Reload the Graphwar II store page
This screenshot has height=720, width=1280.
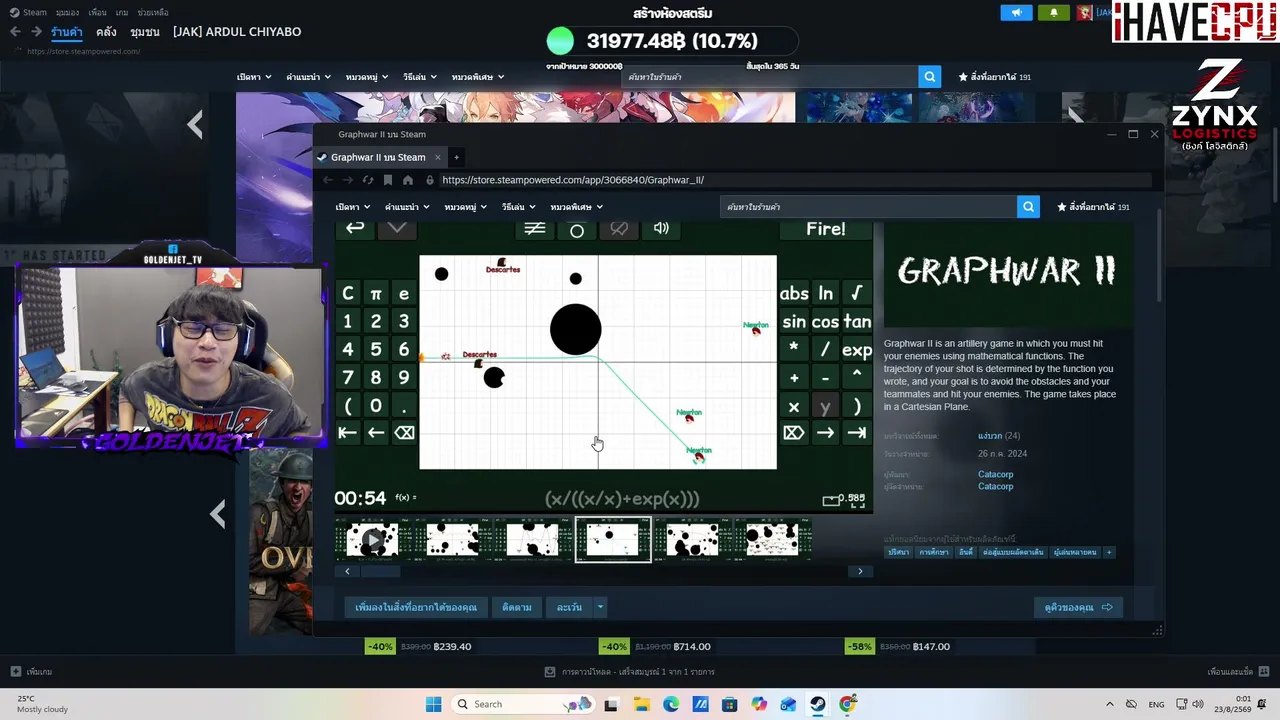(x=367, y=180)
